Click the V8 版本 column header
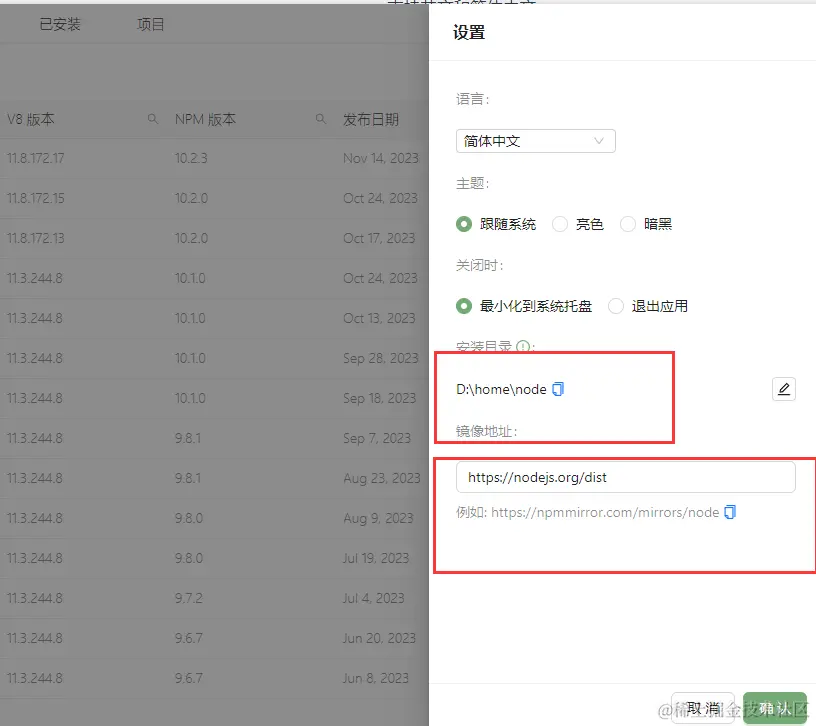Image resolution: width=816 pixels, height=726 pixels. 31,119
